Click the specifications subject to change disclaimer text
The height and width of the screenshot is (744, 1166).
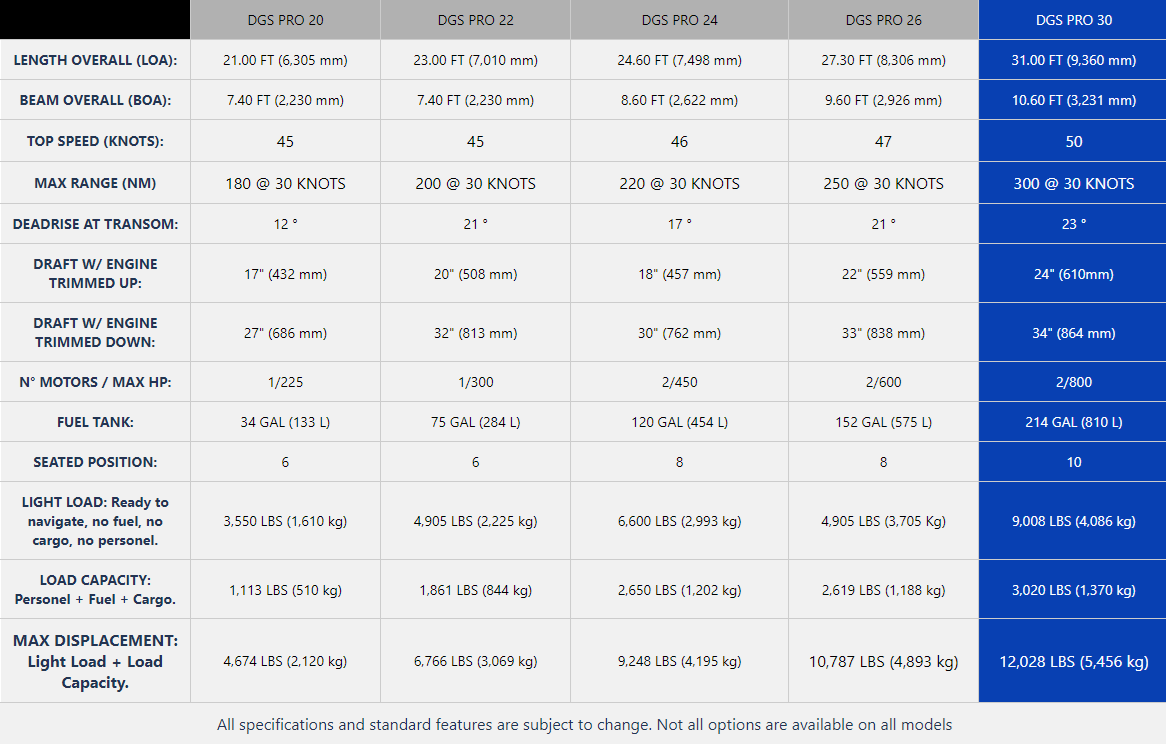584,724
